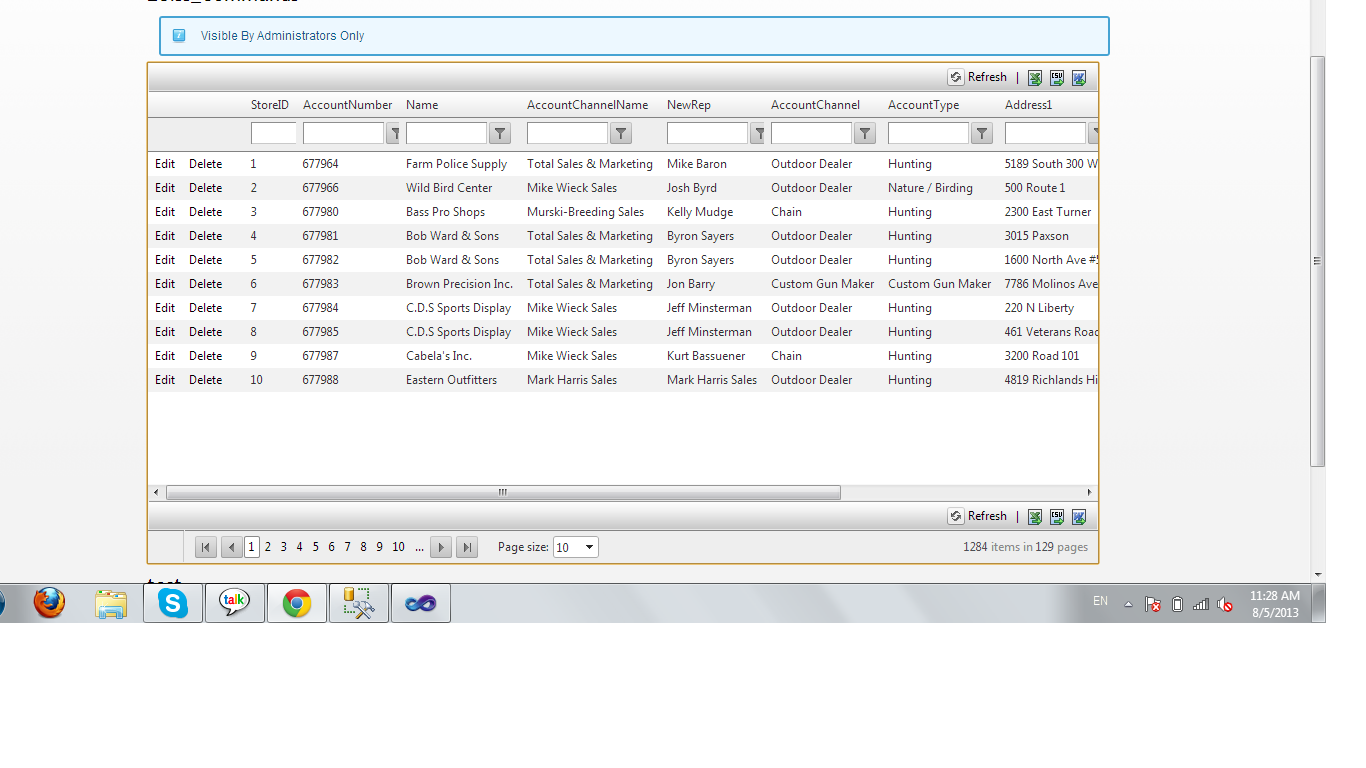
Task: Edit the row with AccountNumber 677981
Action: pos(165,236)
